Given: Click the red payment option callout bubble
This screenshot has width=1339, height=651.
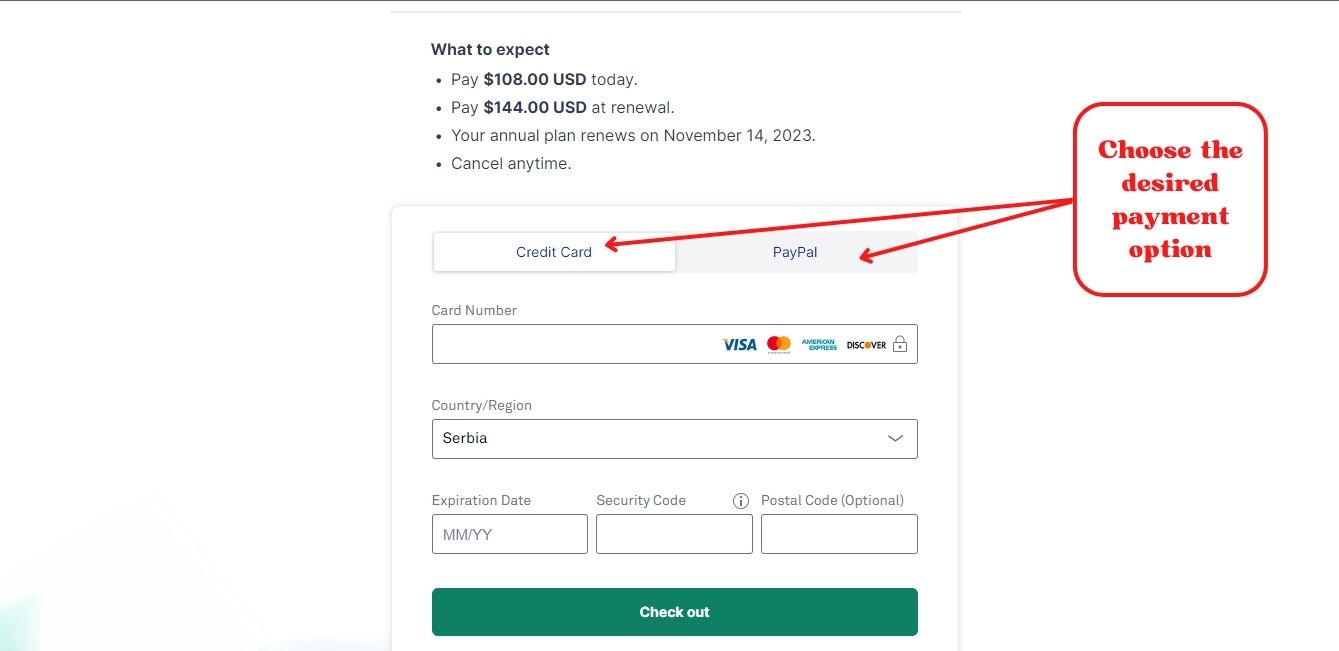Looking at the screenshot, I should tap(1170, 199).
